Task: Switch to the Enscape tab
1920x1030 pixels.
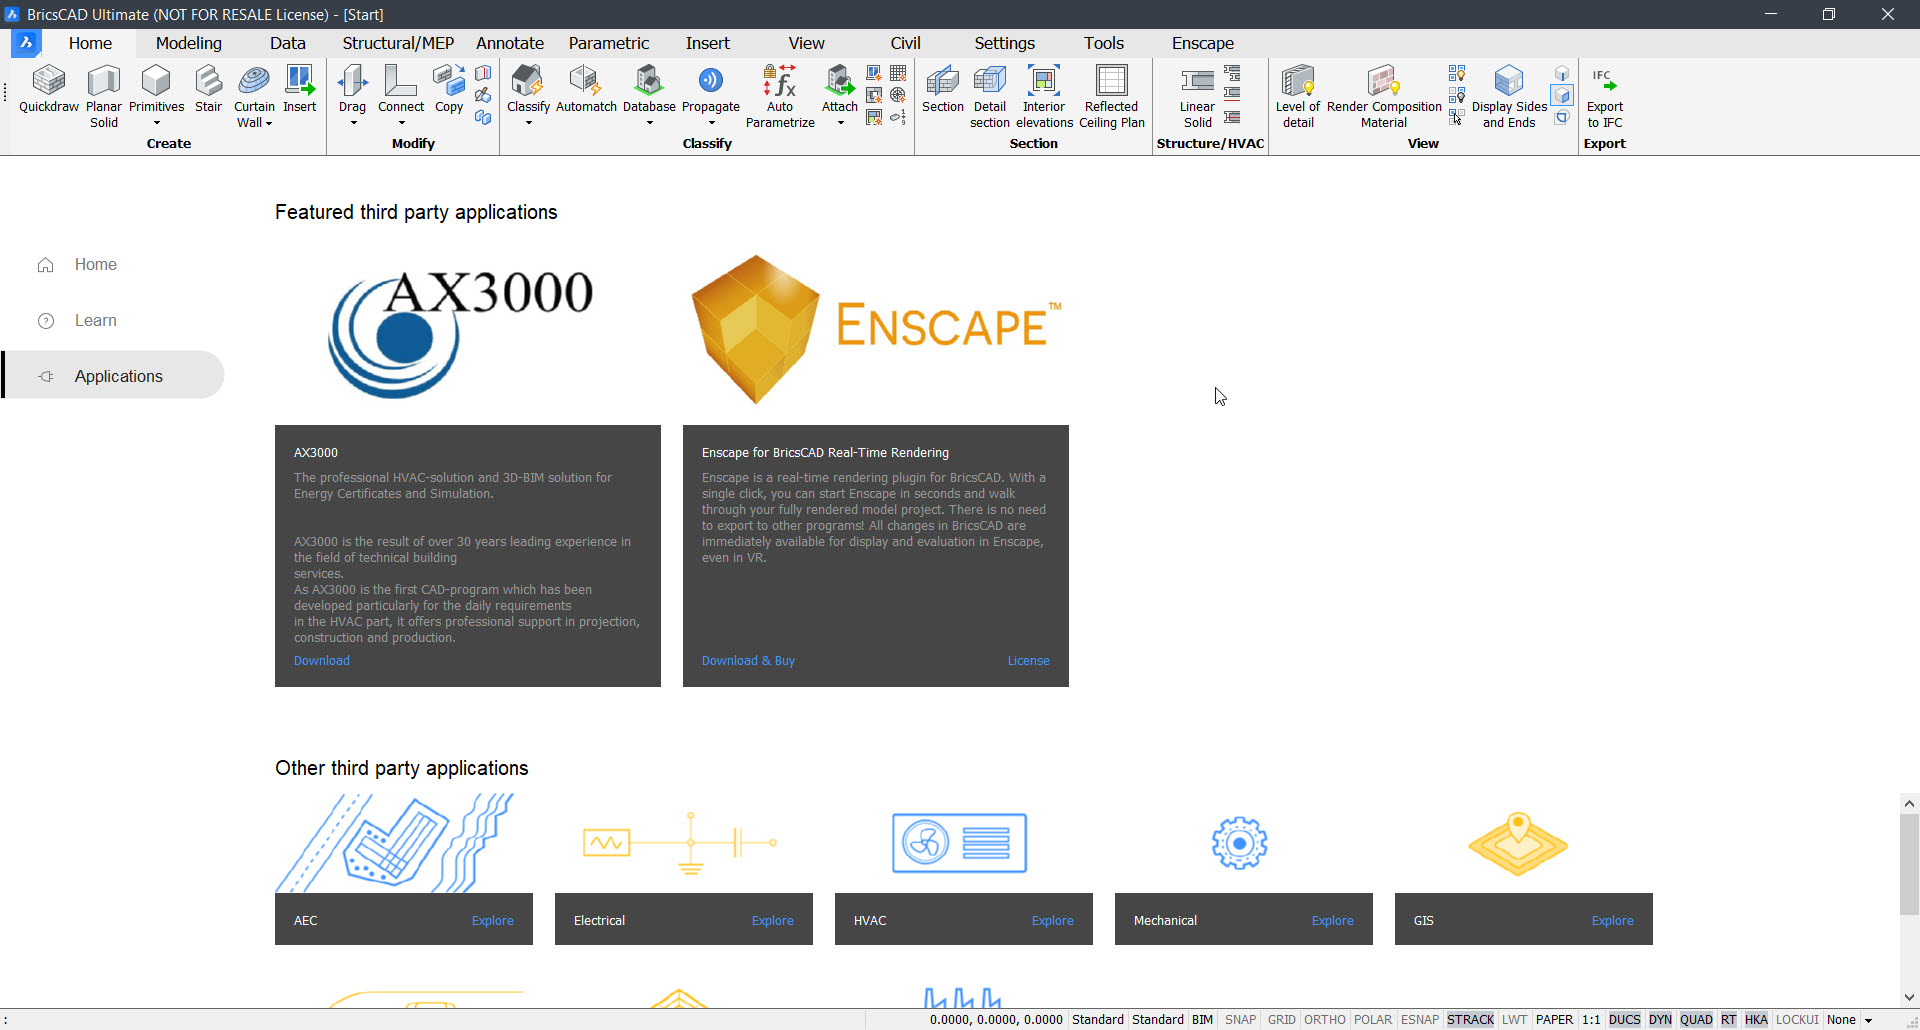Action: (x=1203, y=43)
